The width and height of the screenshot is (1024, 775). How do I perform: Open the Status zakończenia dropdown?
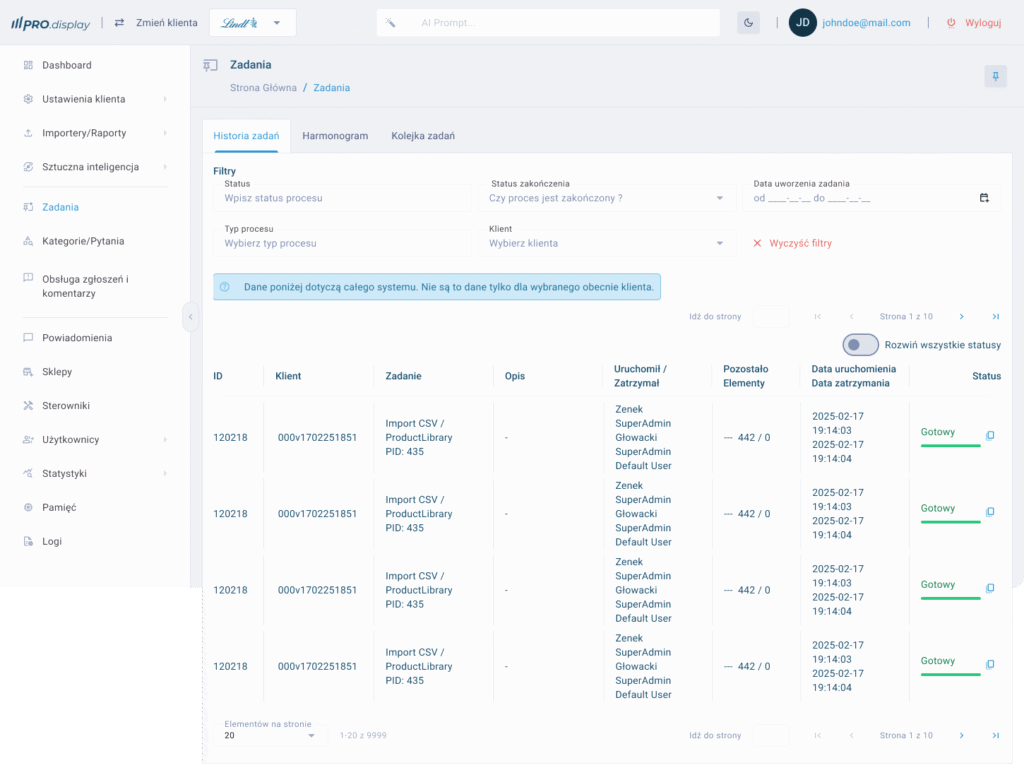tap(719, 198)
